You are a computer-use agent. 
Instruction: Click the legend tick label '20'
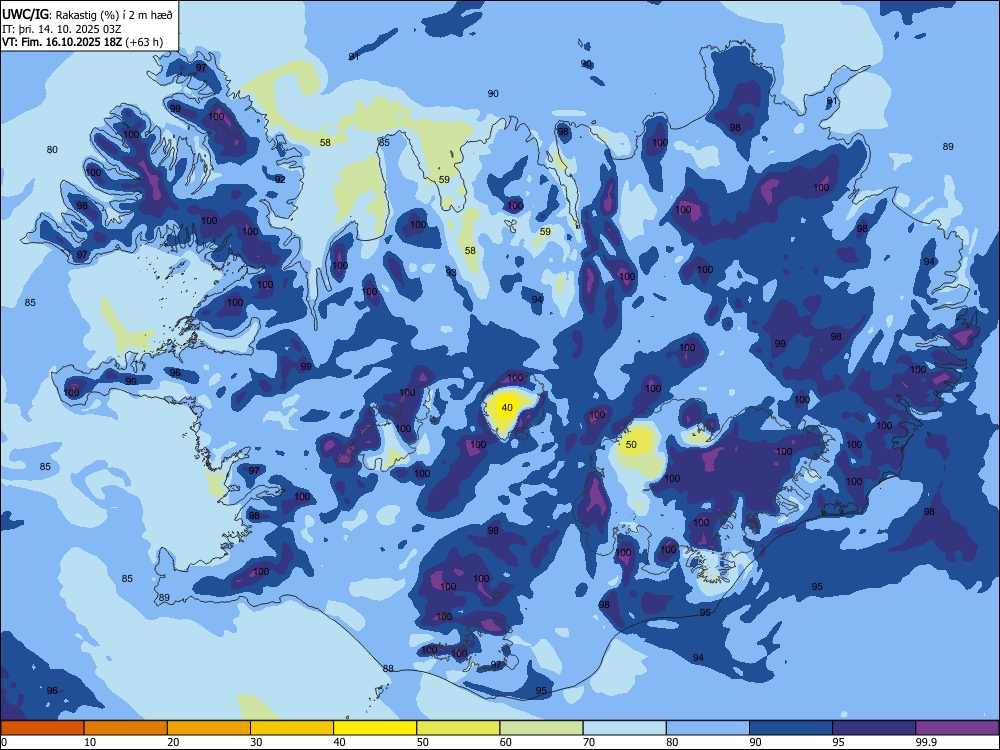[173, 742]
